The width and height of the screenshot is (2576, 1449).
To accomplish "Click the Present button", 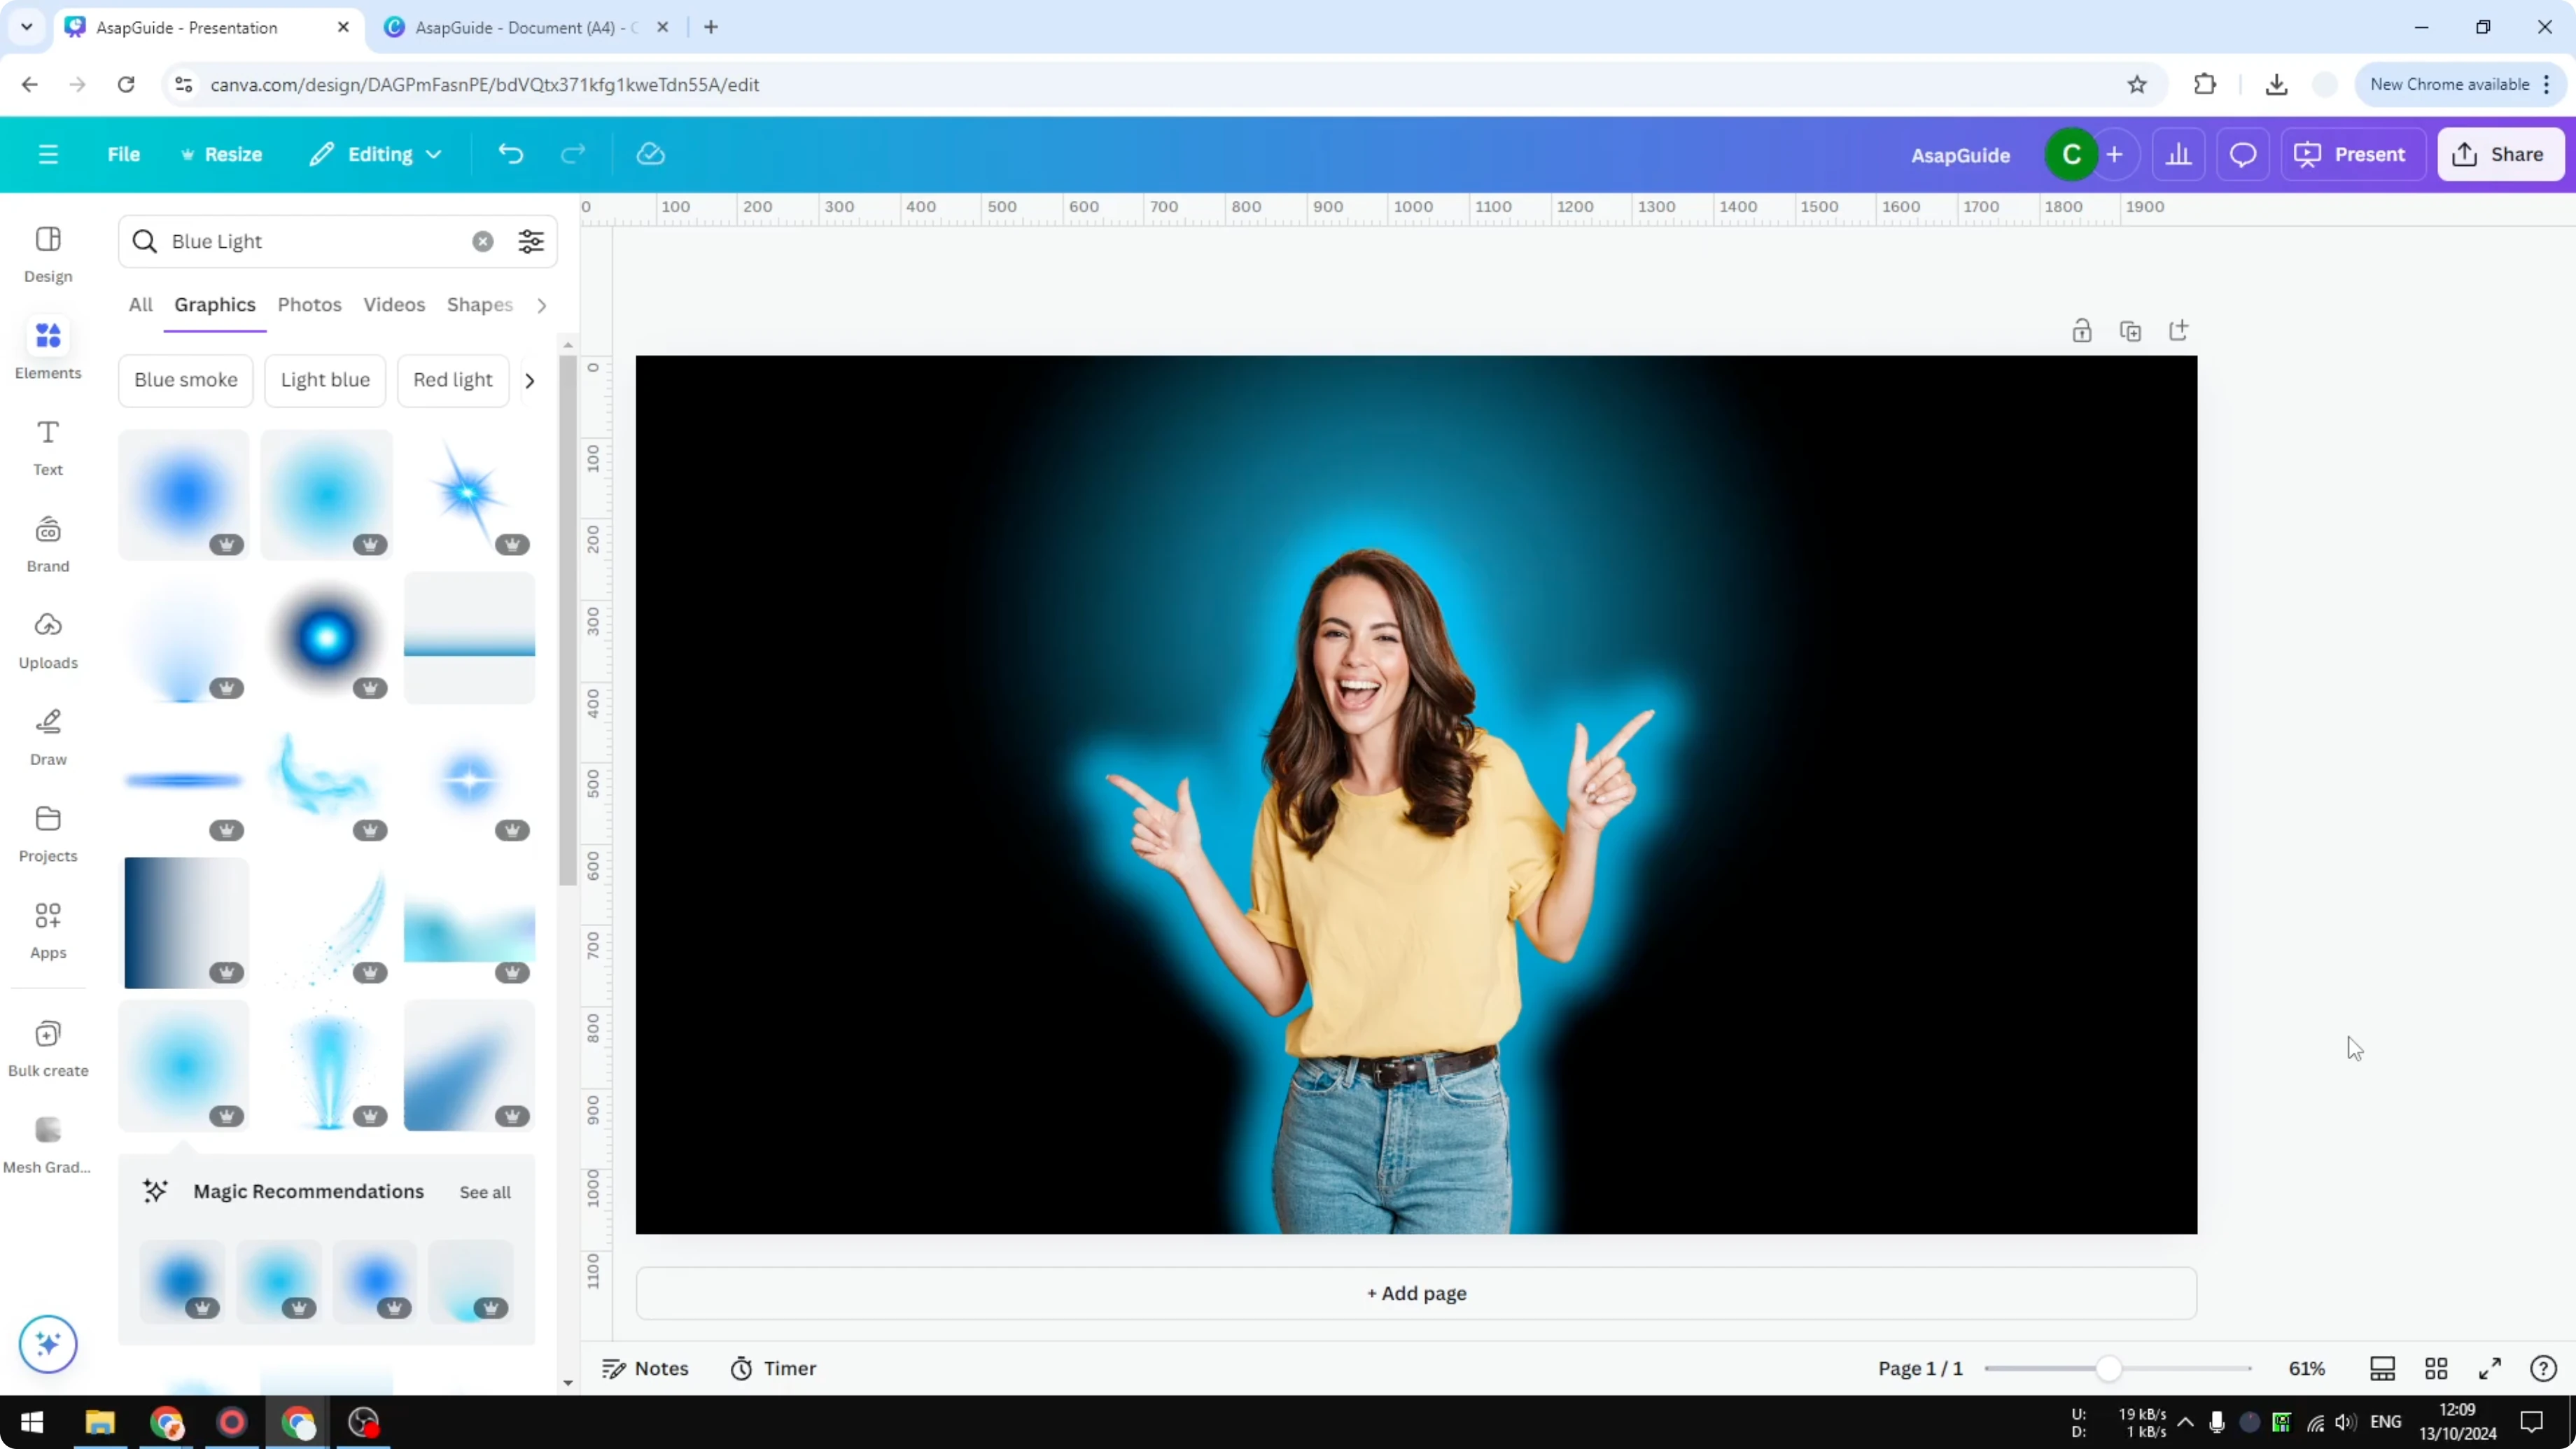I will pos(2353,154).
